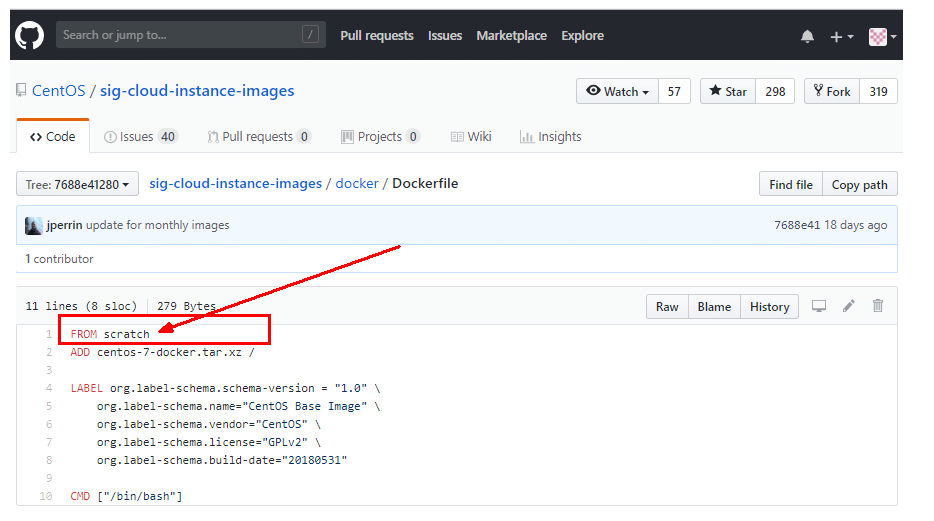934x521 pixels.
Task: Click the Copy path button
Action: click(x=859, y=184)
